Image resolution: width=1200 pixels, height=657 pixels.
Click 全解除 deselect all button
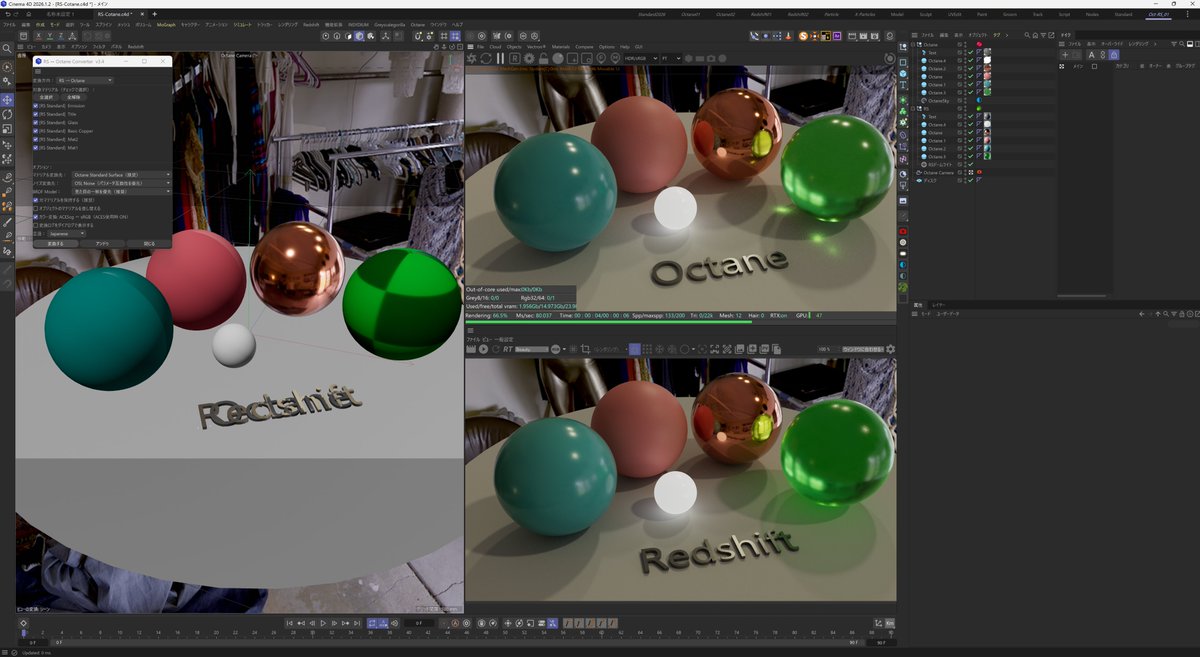click(x=75, y=97)
